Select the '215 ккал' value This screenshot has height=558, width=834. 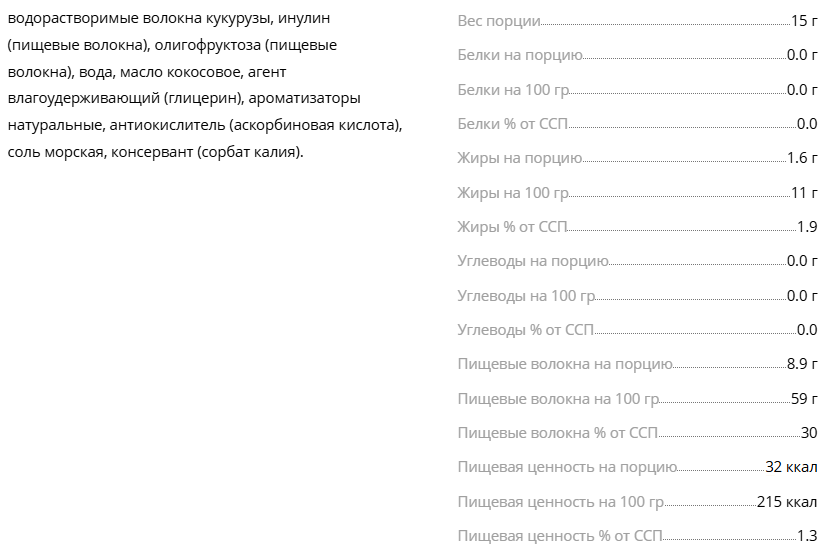click(787, 502)
